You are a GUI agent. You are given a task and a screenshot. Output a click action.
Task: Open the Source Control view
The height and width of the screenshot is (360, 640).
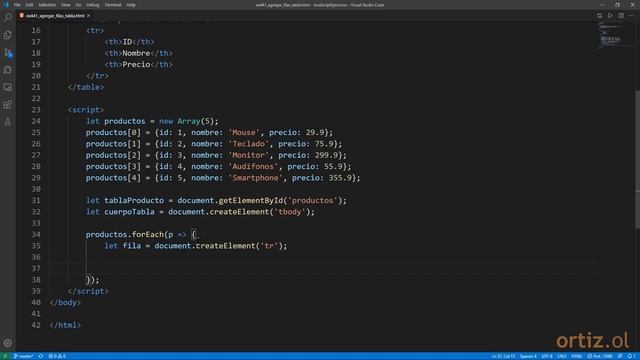pos(8,53)
